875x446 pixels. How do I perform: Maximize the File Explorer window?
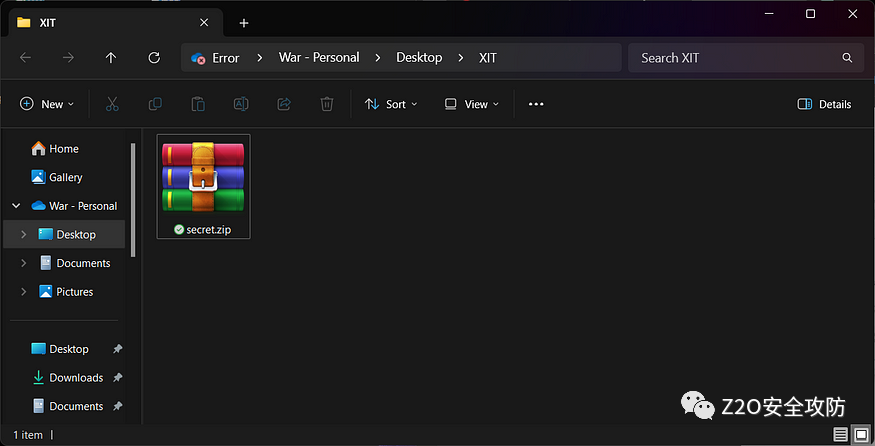pos(811,13)
